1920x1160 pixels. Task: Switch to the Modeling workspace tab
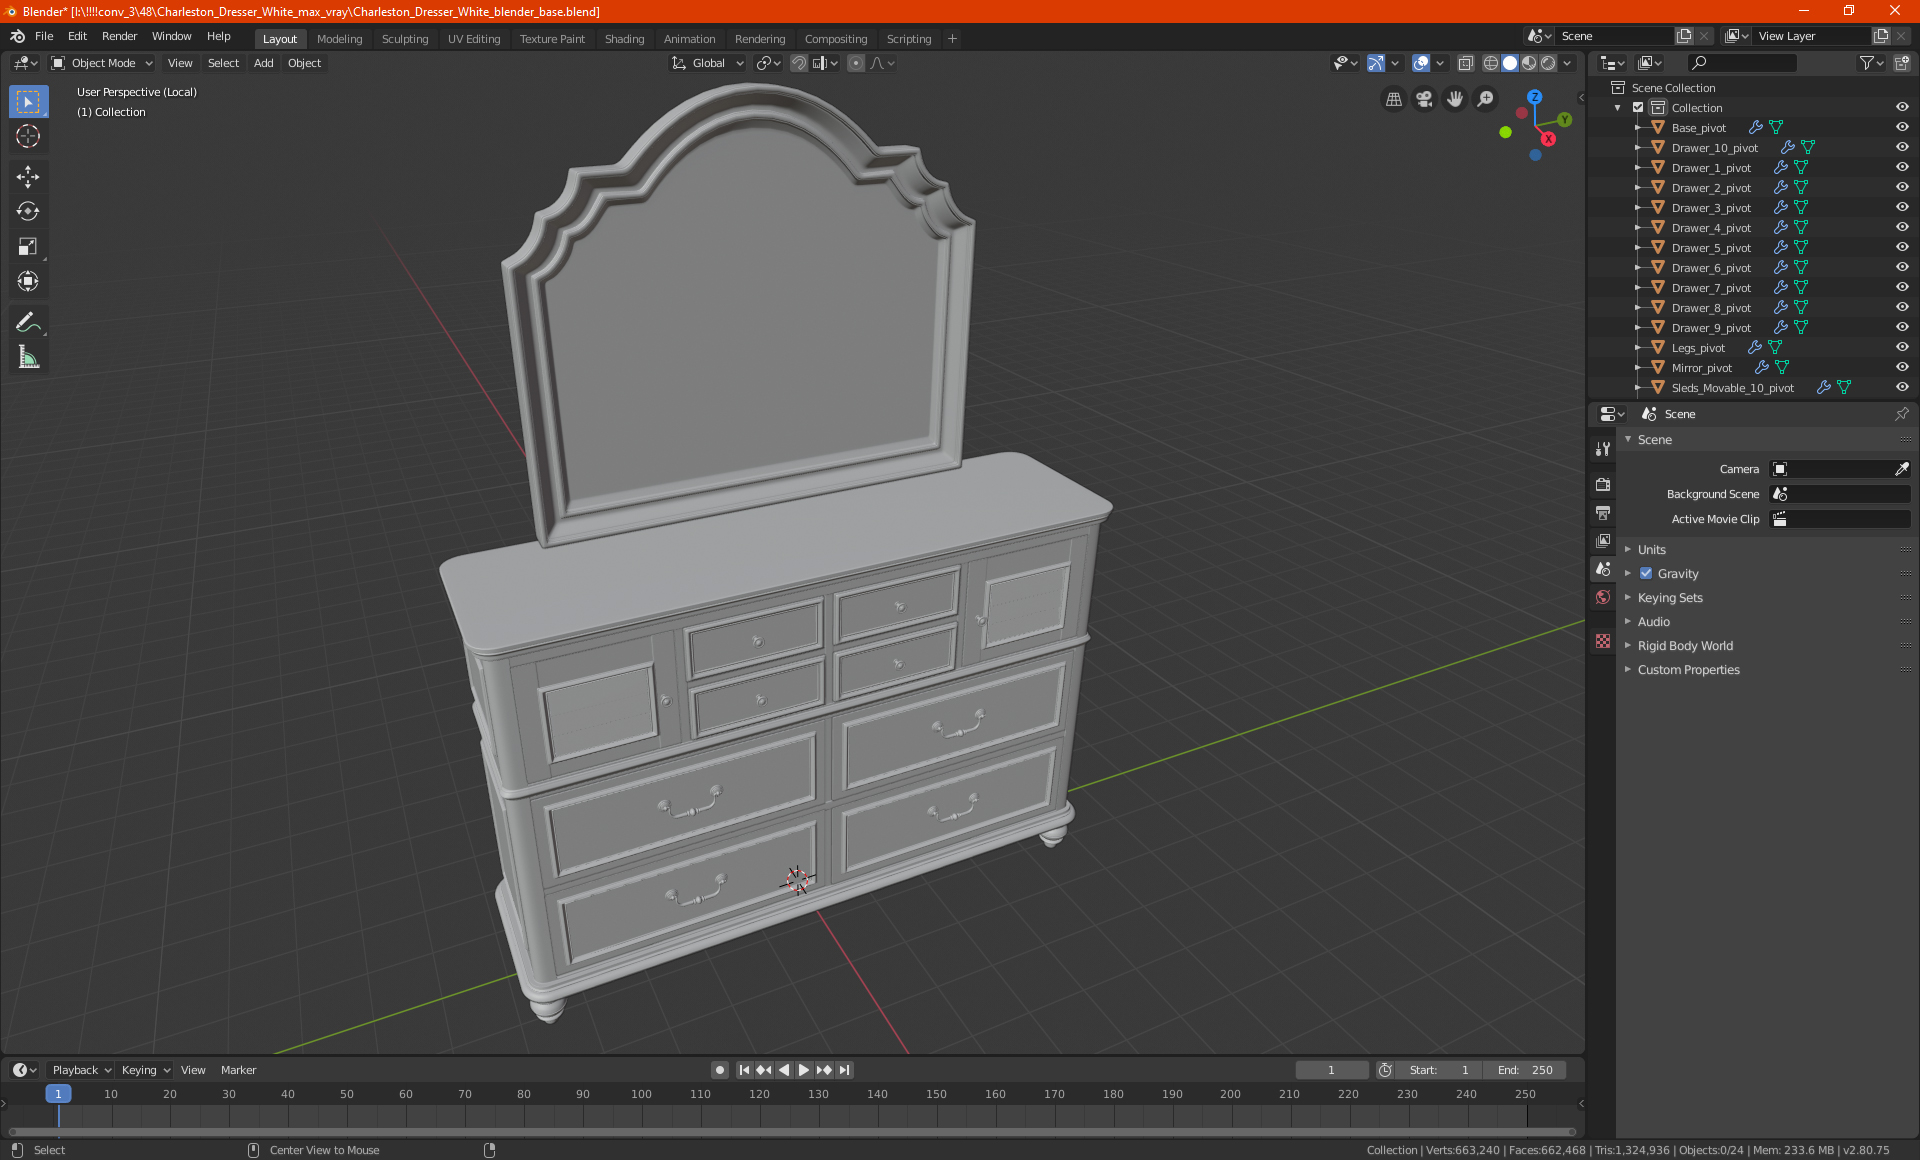pyautogui.click(x=339, y=39)
